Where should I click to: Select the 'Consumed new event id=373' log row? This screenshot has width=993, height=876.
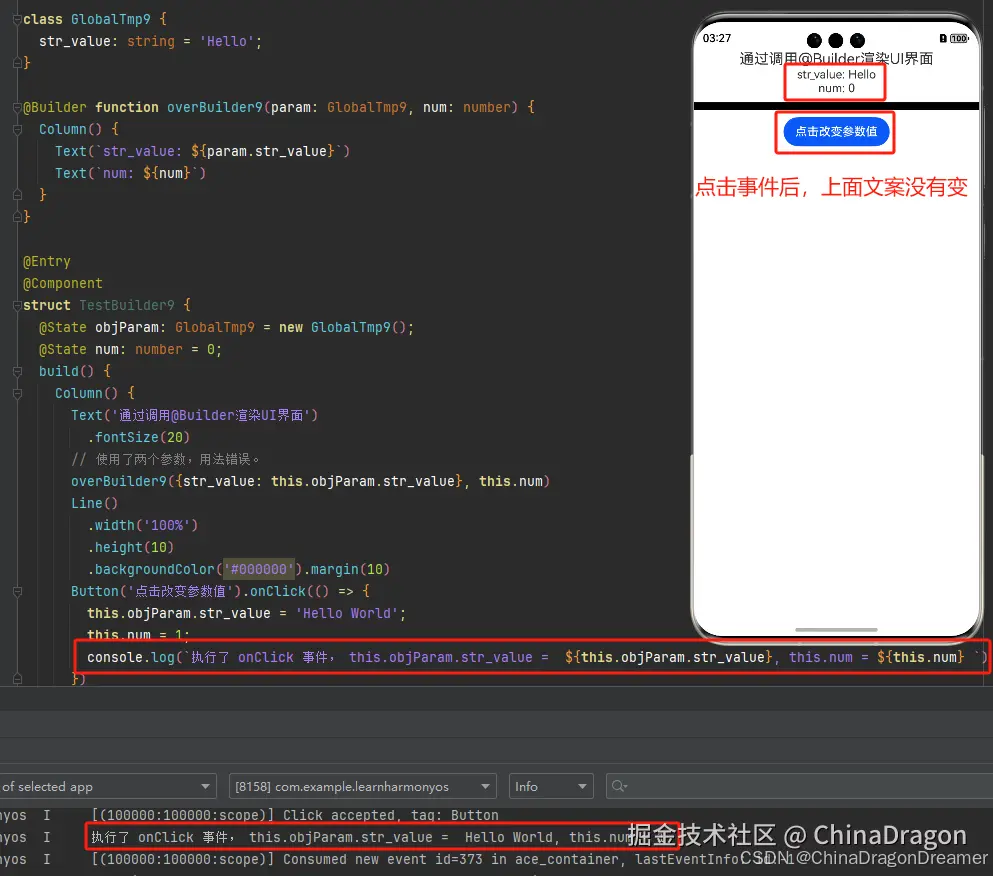tap(443, 860)
